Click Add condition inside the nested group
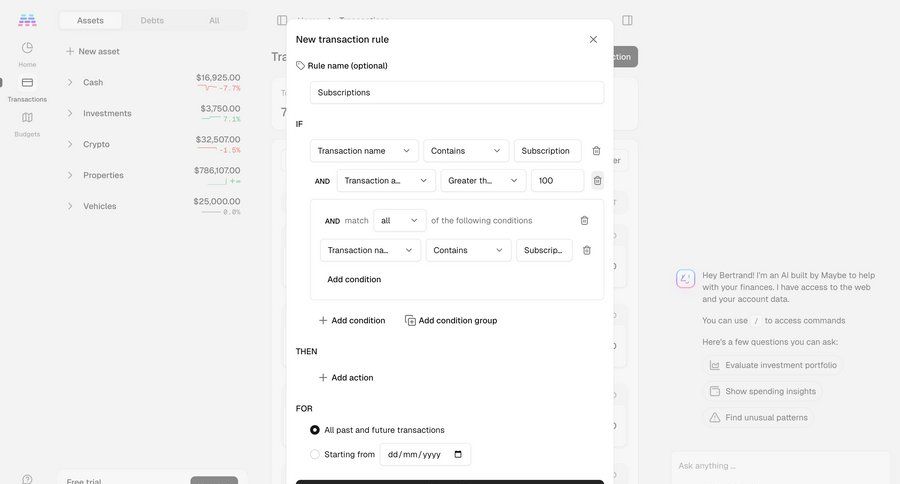 pos(354,279)
